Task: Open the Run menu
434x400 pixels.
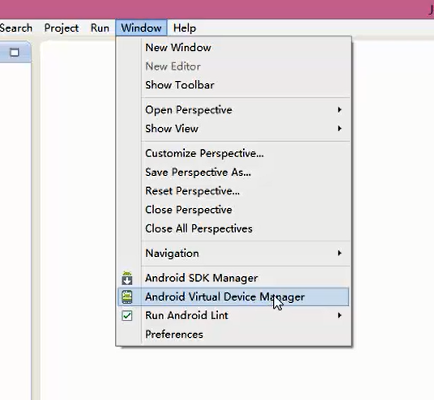Action: click(x=100, y=28)
